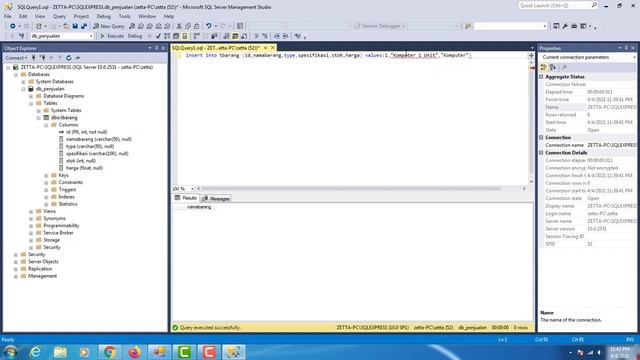Click the Database Engine Query icon beside New Query
Image resolution: width=640 pixels, height=360 pixels.
(x=132, y=26)
